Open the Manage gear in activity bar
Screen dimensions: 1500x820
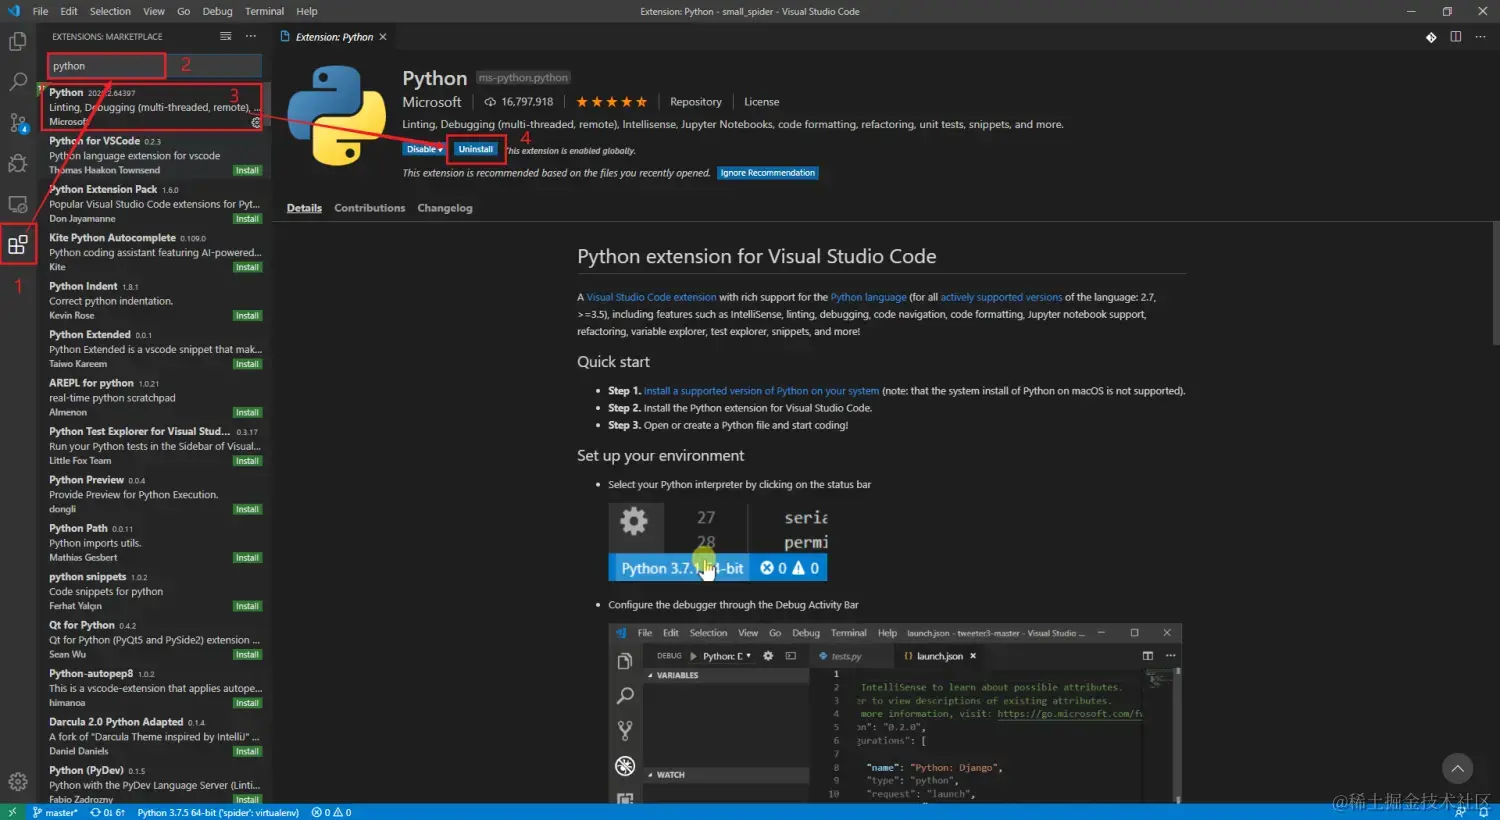point(18,782)
